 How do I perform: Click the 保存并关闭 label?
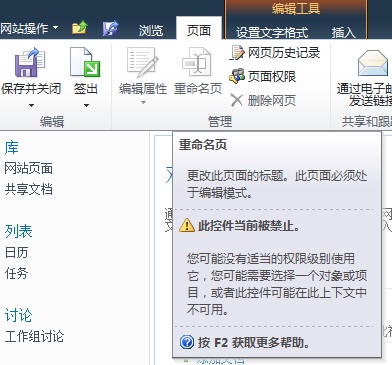tap(31, 89)
